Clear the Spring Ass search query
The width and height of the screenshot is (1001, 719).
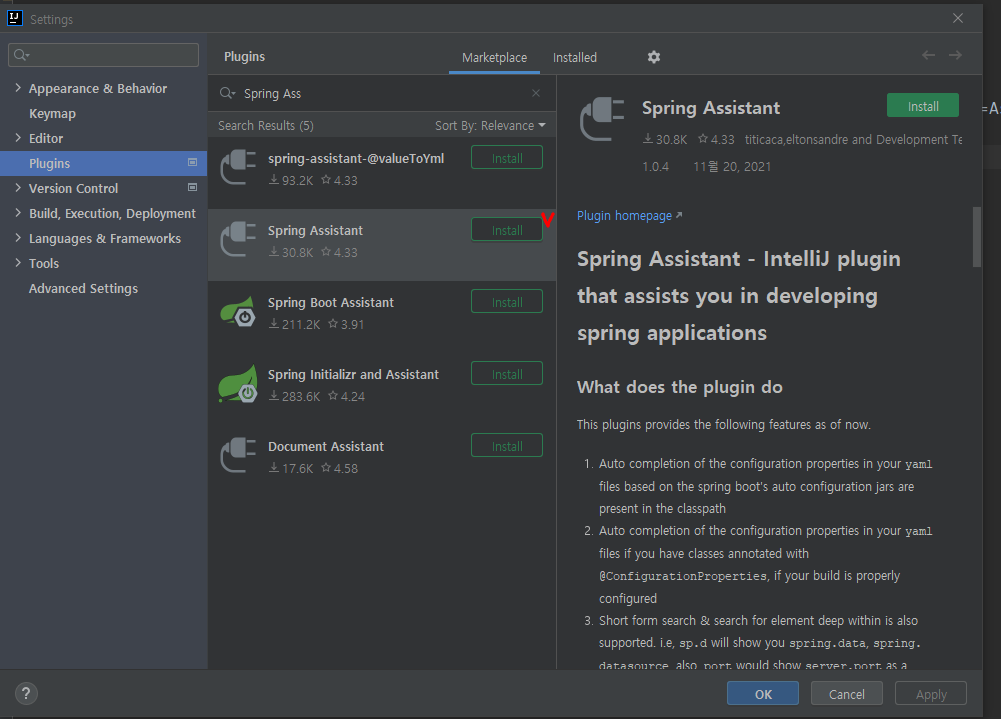coord(536,93)
